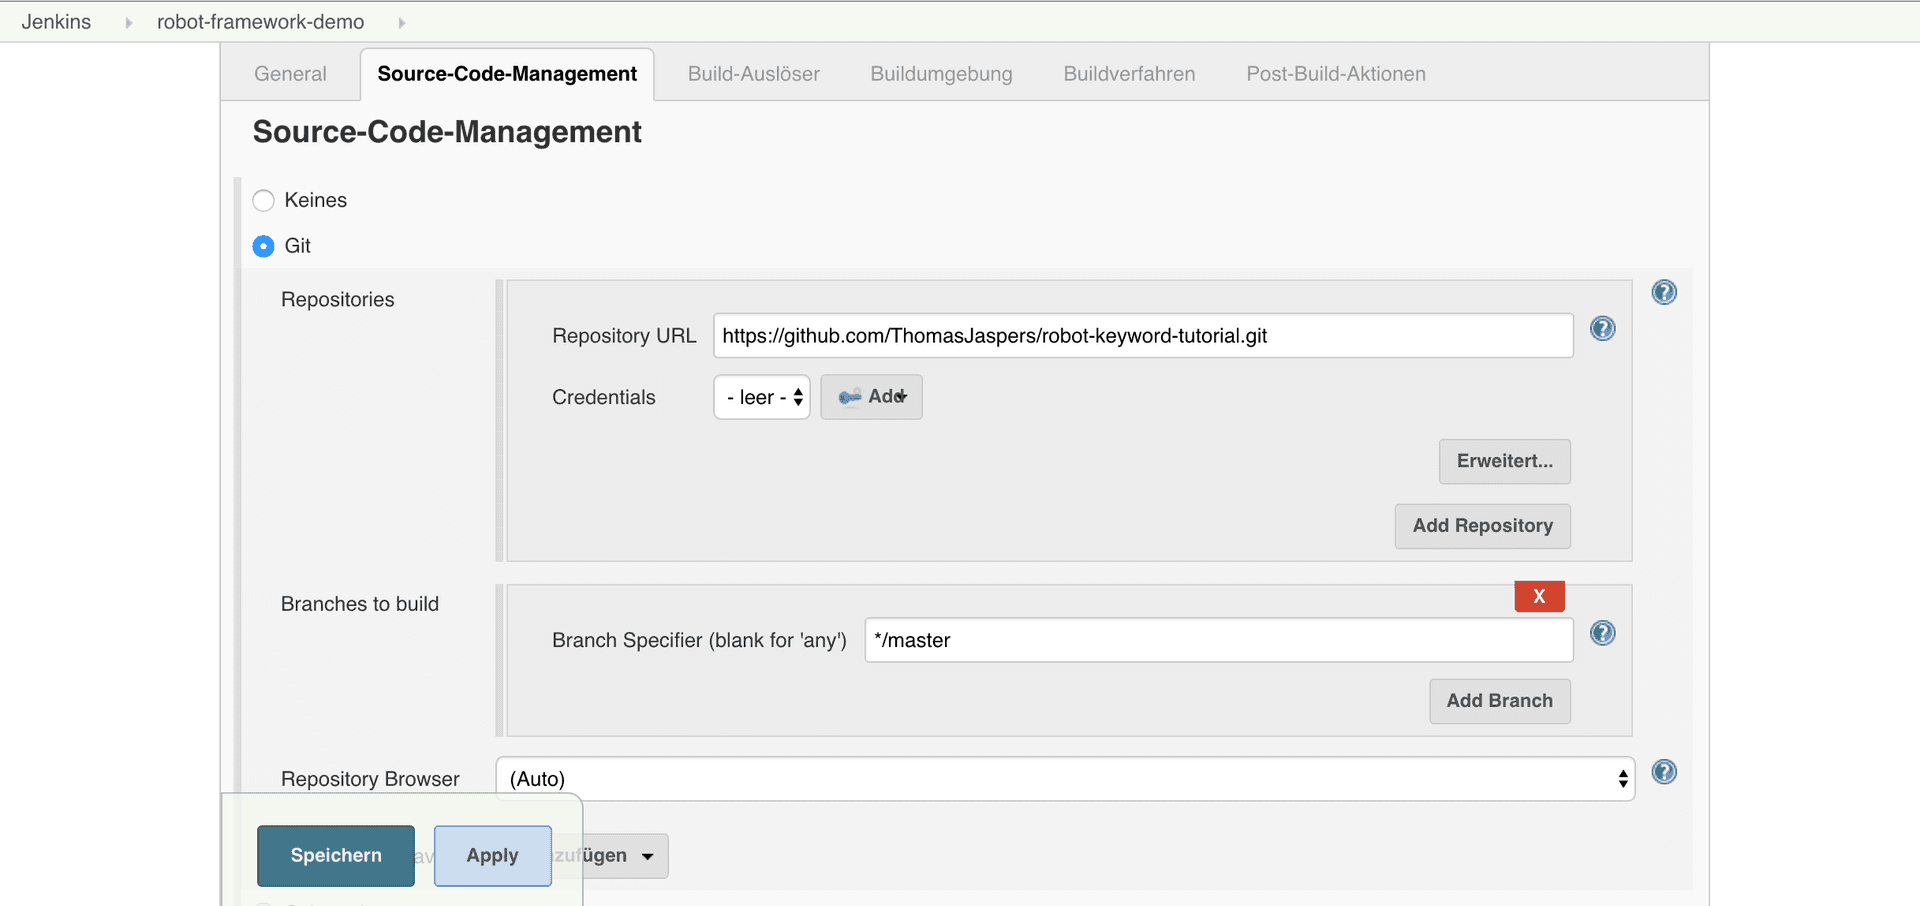The image size is (1920, 906).
Task: Click the Speichern button
Action: pyautogui.click(x=336, y=856)
